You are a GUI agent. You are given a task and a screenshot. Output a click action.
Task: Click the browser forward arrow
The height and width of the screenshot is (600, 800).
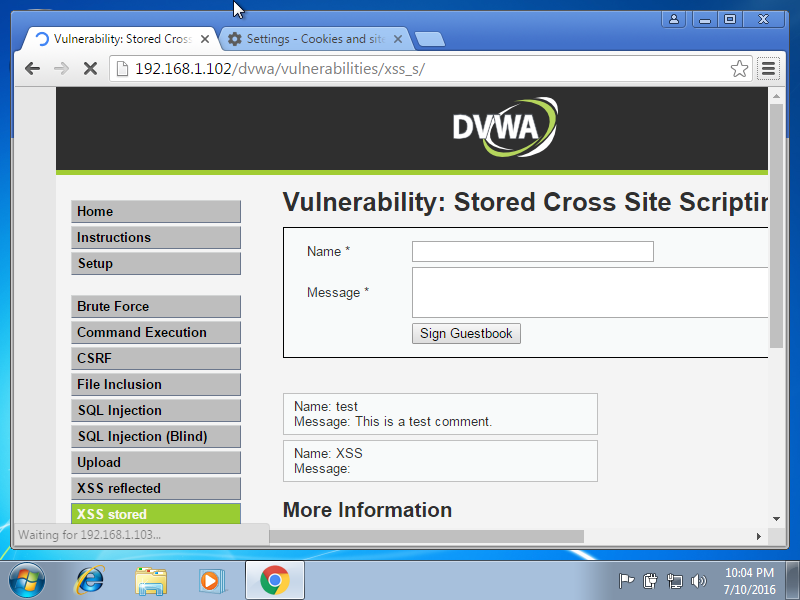61,68
